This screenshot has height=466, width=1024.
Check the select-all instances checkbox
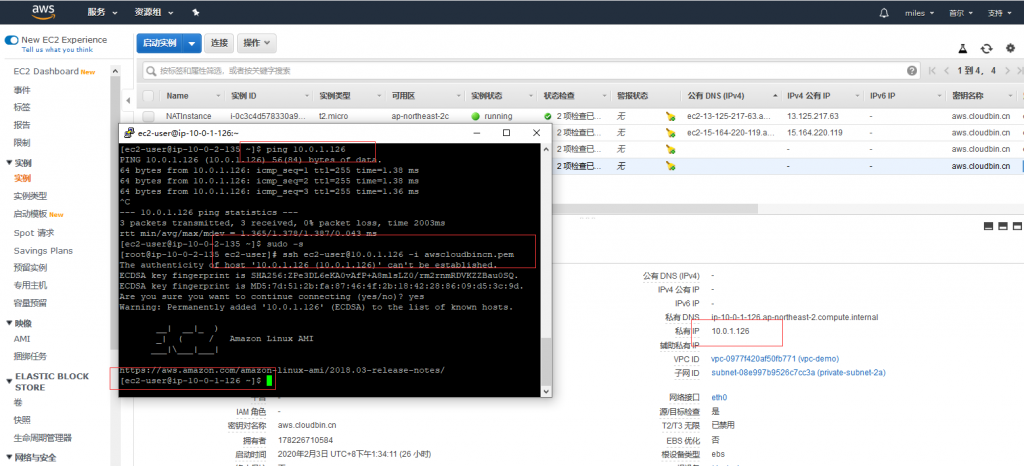(x=148, y=96)
